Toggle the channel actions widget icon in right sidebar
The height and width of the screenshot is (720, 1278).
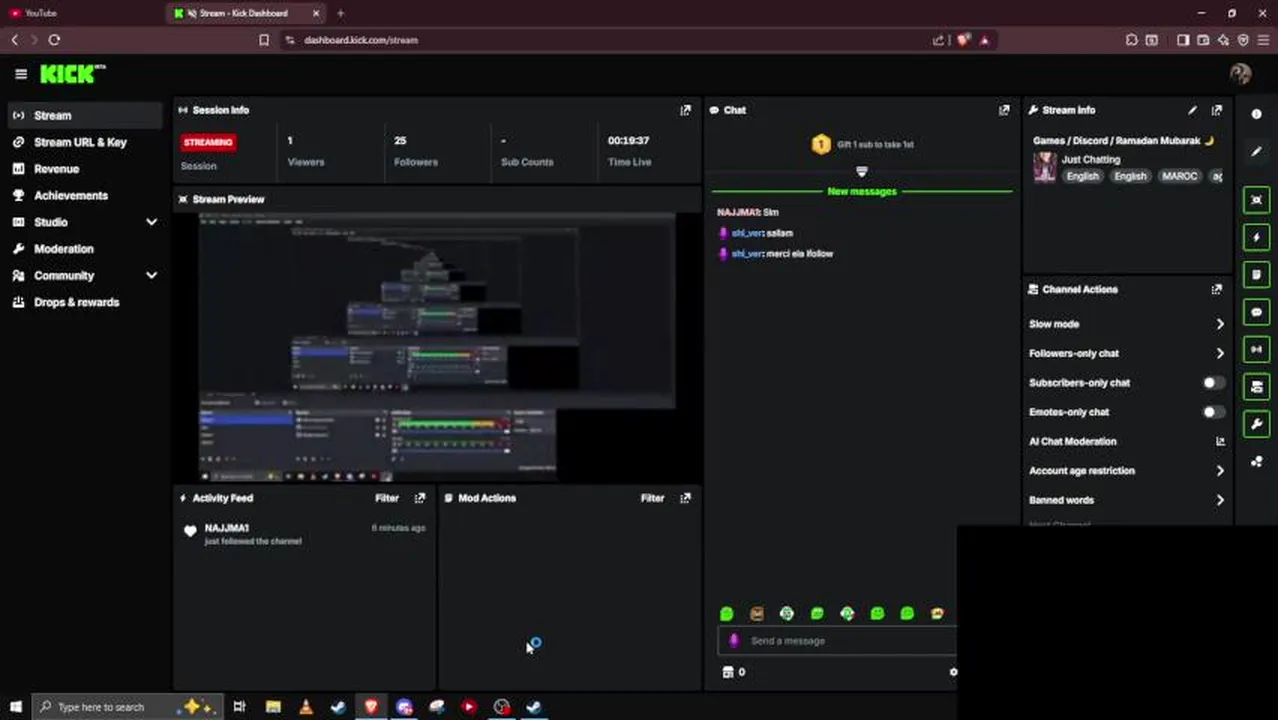(1257, 387)
